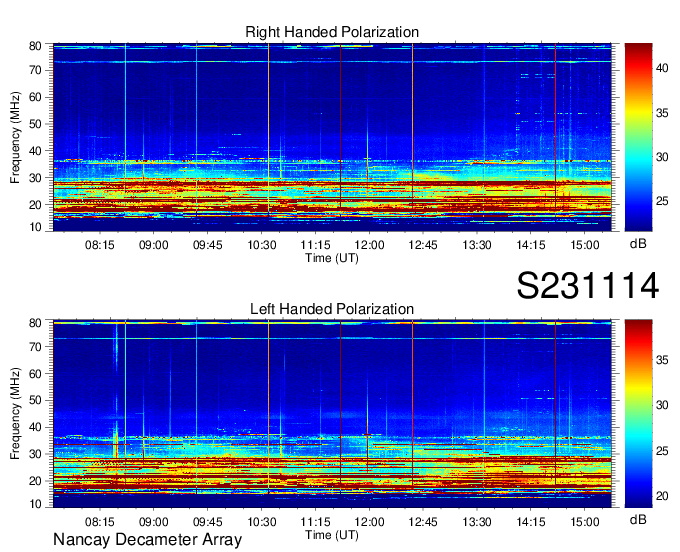Click the 70 MHz tick on Right Handed plot

pyautogui.click(x=35, y=70)
